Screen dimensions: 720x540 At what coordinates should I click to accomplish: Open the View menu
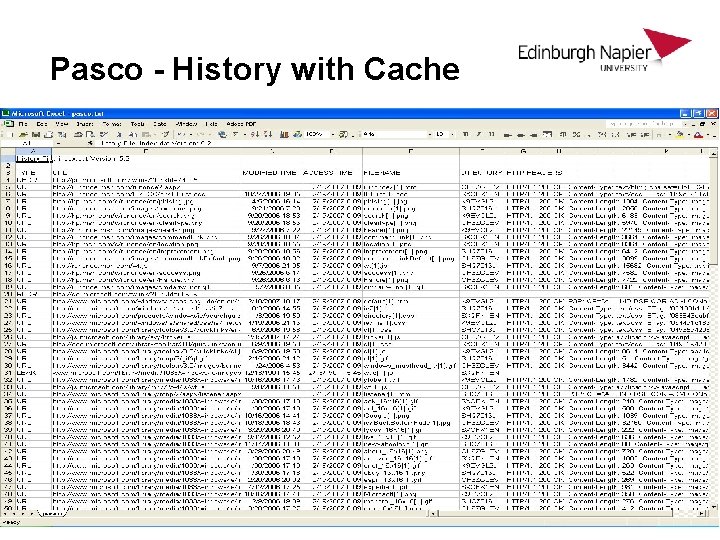point(62,124)
